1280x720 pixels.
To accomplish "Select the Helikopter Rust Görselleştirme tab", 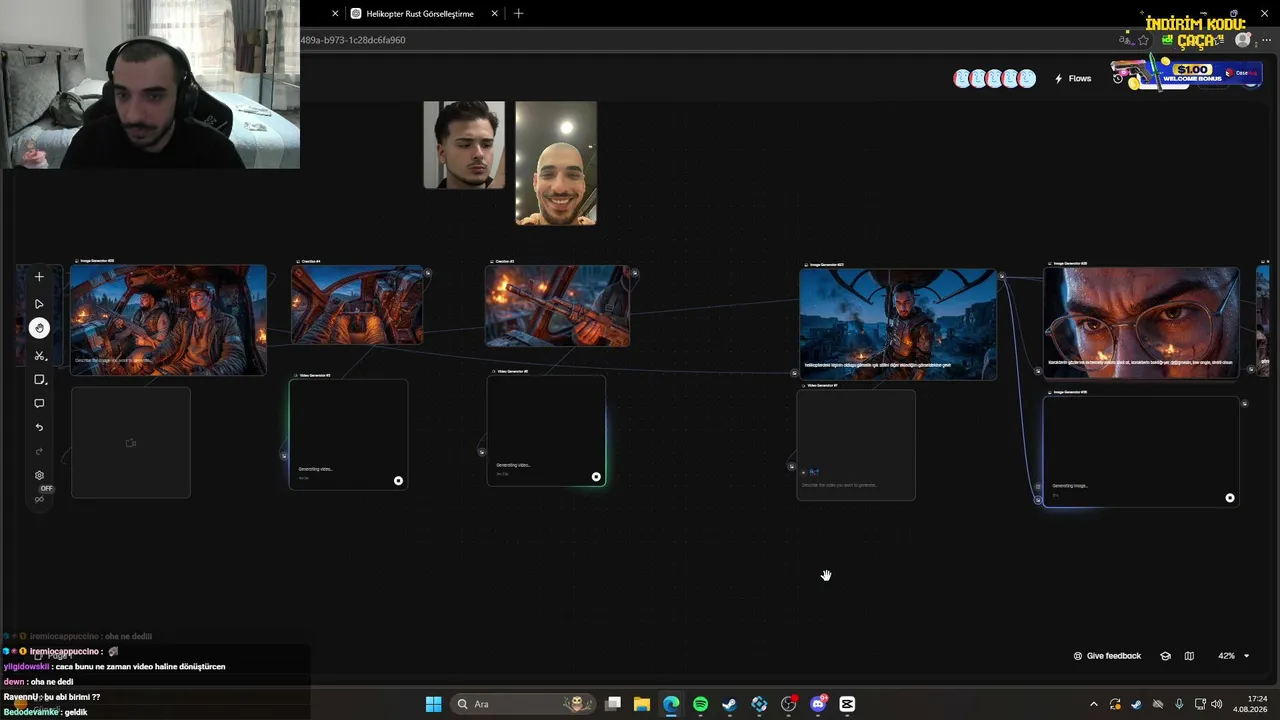I will [x=418, y=14].
